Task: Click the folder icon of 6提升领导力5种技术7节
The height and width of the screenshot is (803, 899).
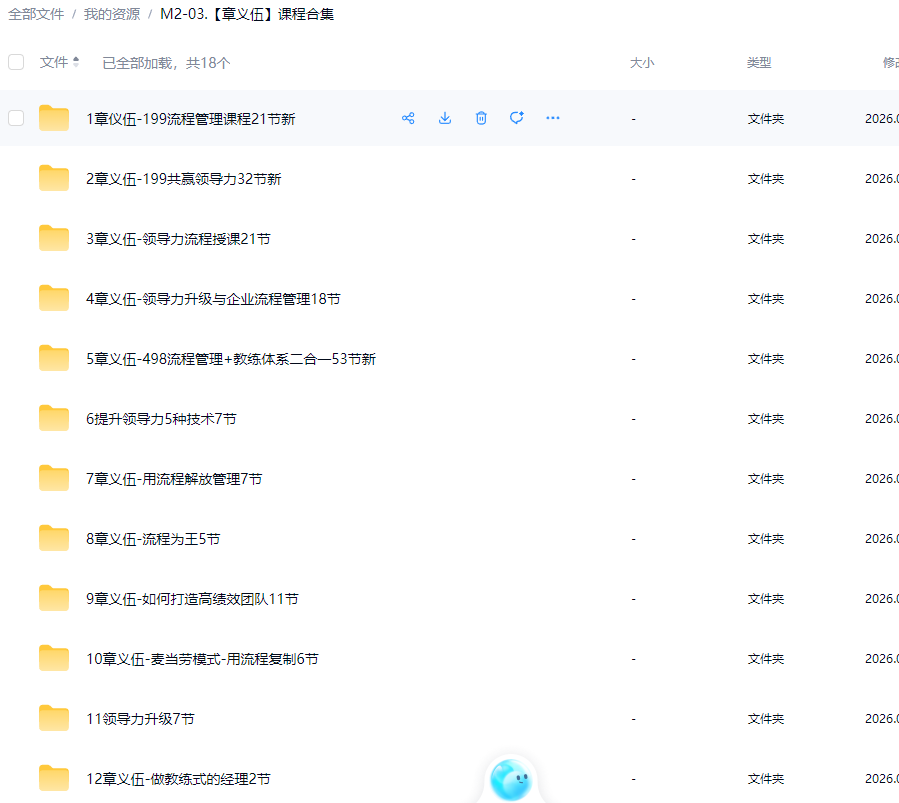Action: (53, 418)
